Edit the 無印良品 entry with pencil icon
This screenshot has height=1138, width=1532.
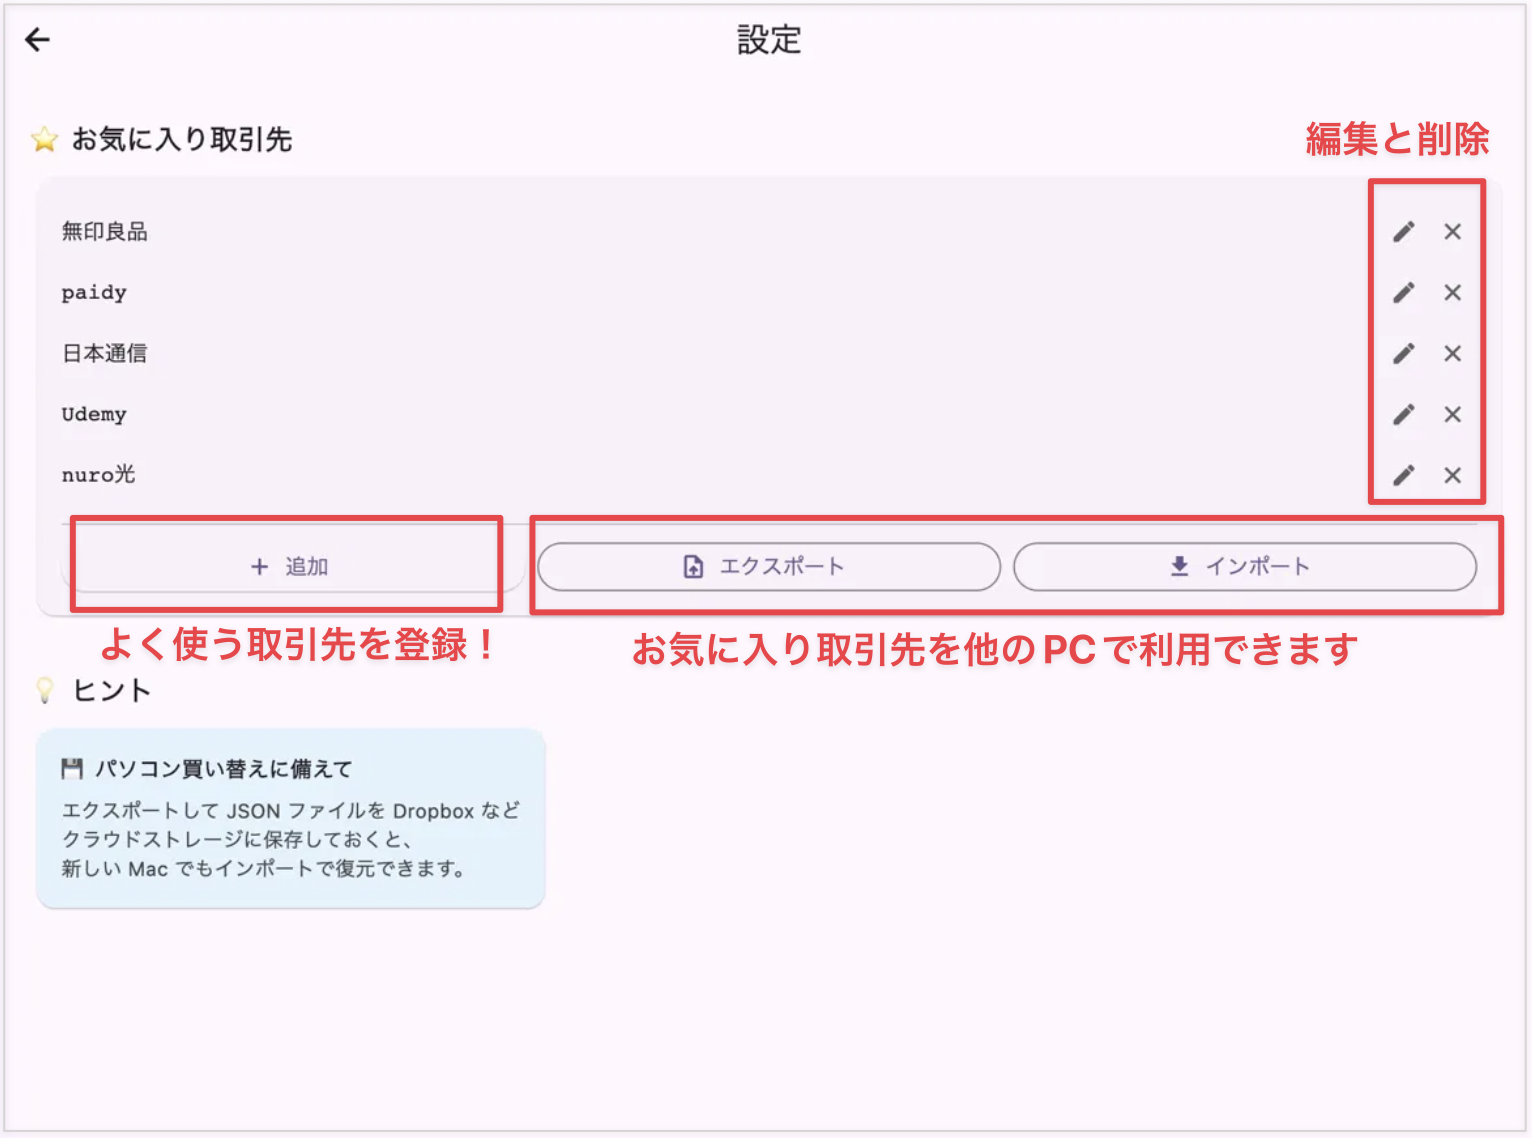(x=1404, y=232)
